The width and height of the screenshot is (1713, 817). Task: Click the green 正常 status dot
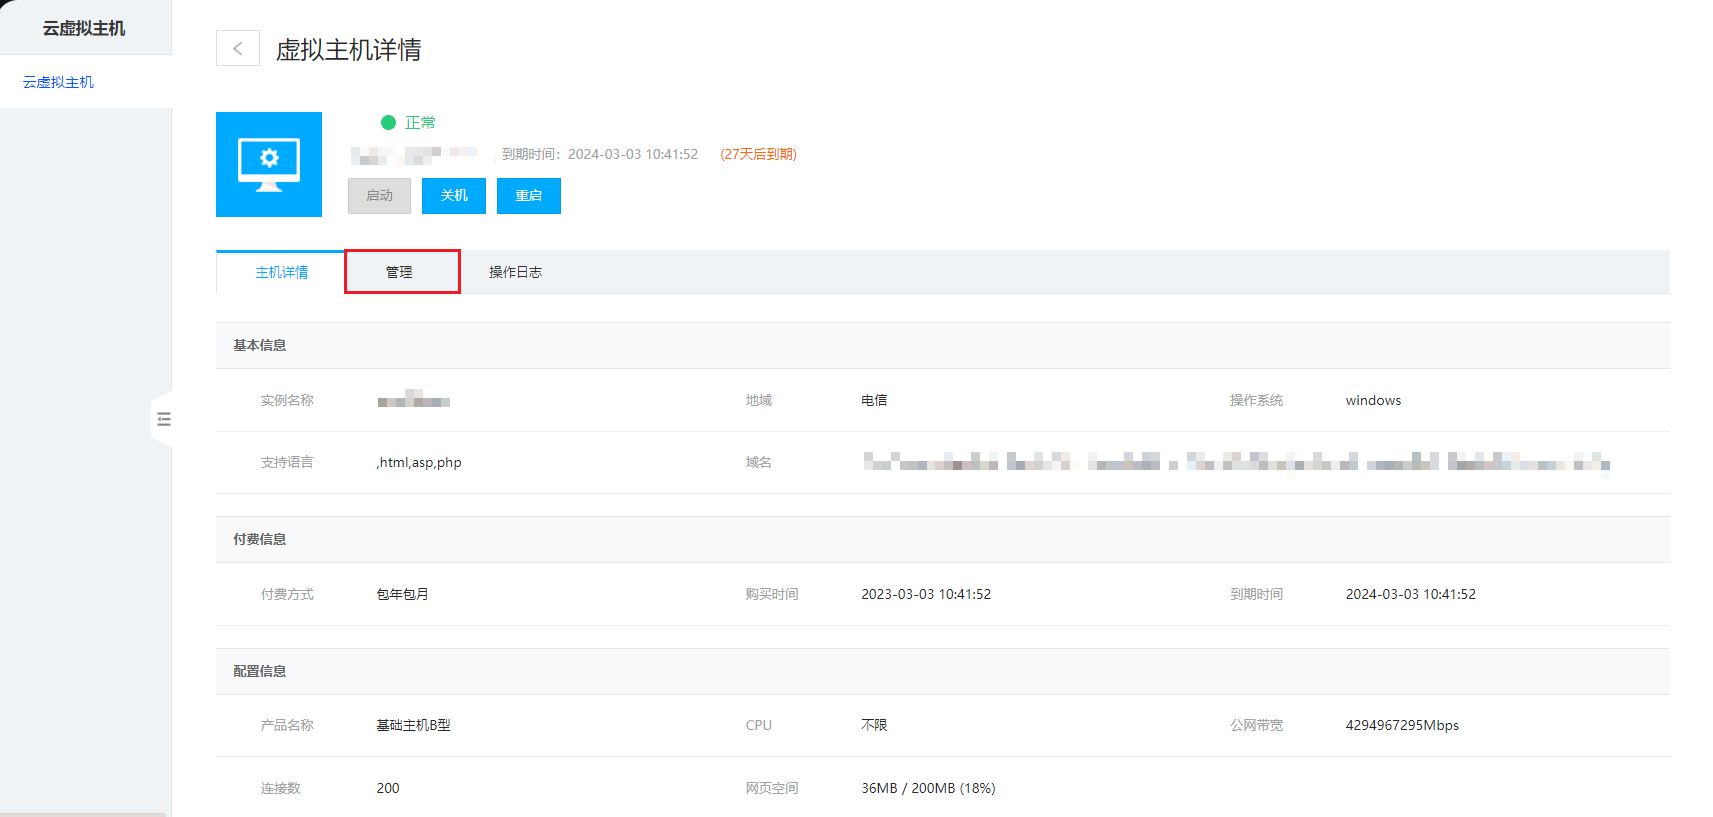(389, 122)
